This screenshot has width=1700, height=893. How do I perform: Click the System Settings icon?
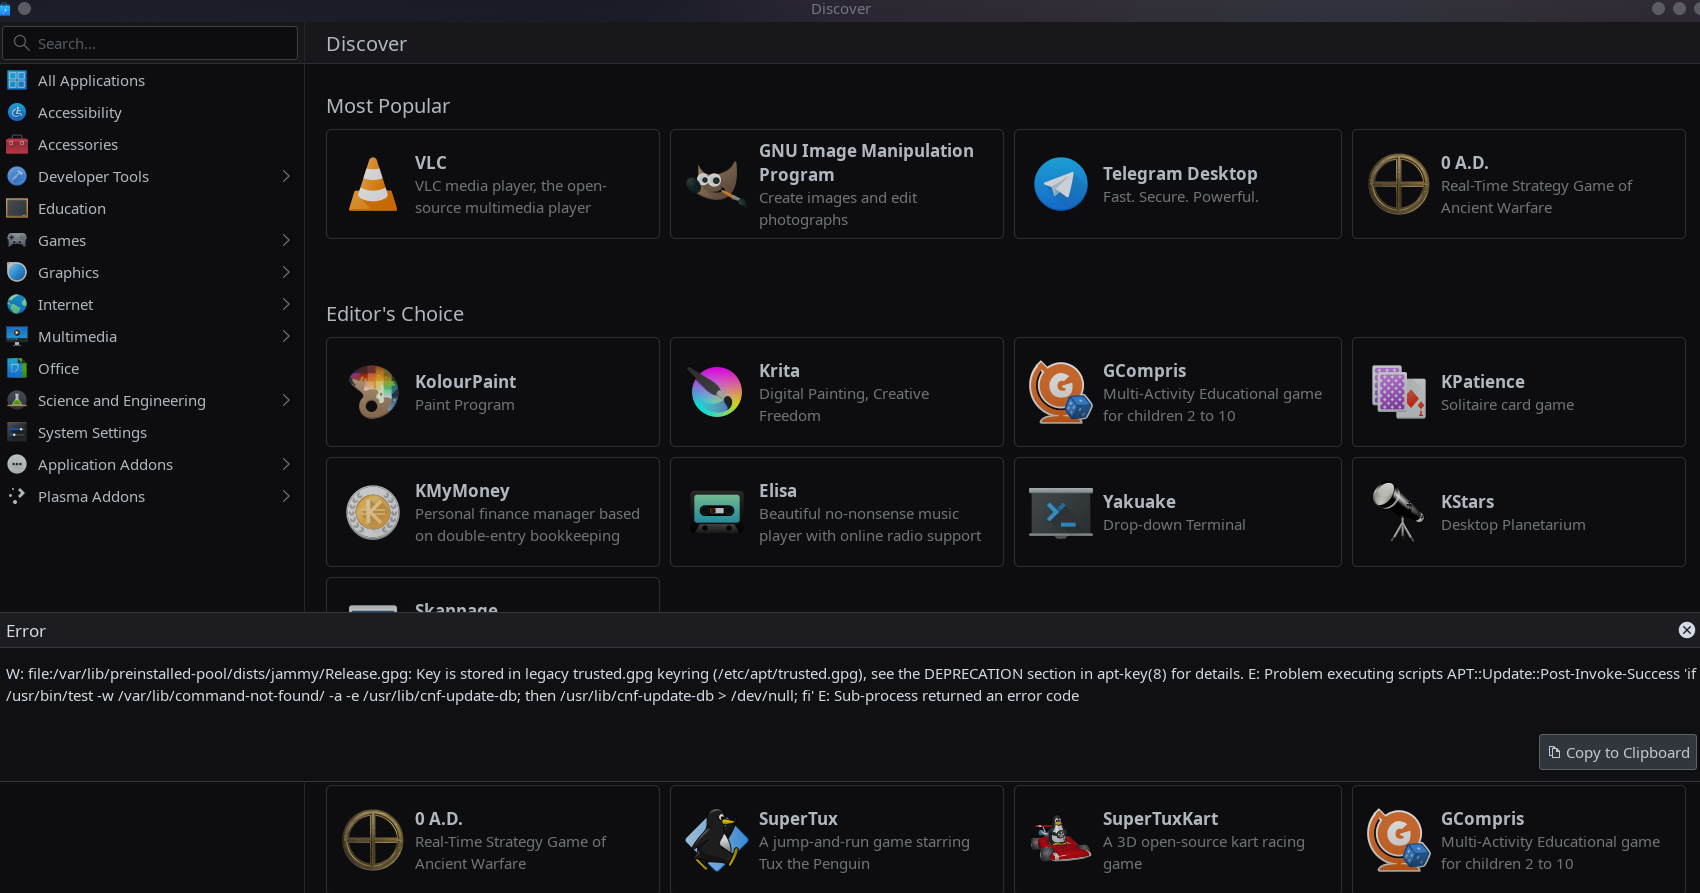tap(17, 432)
